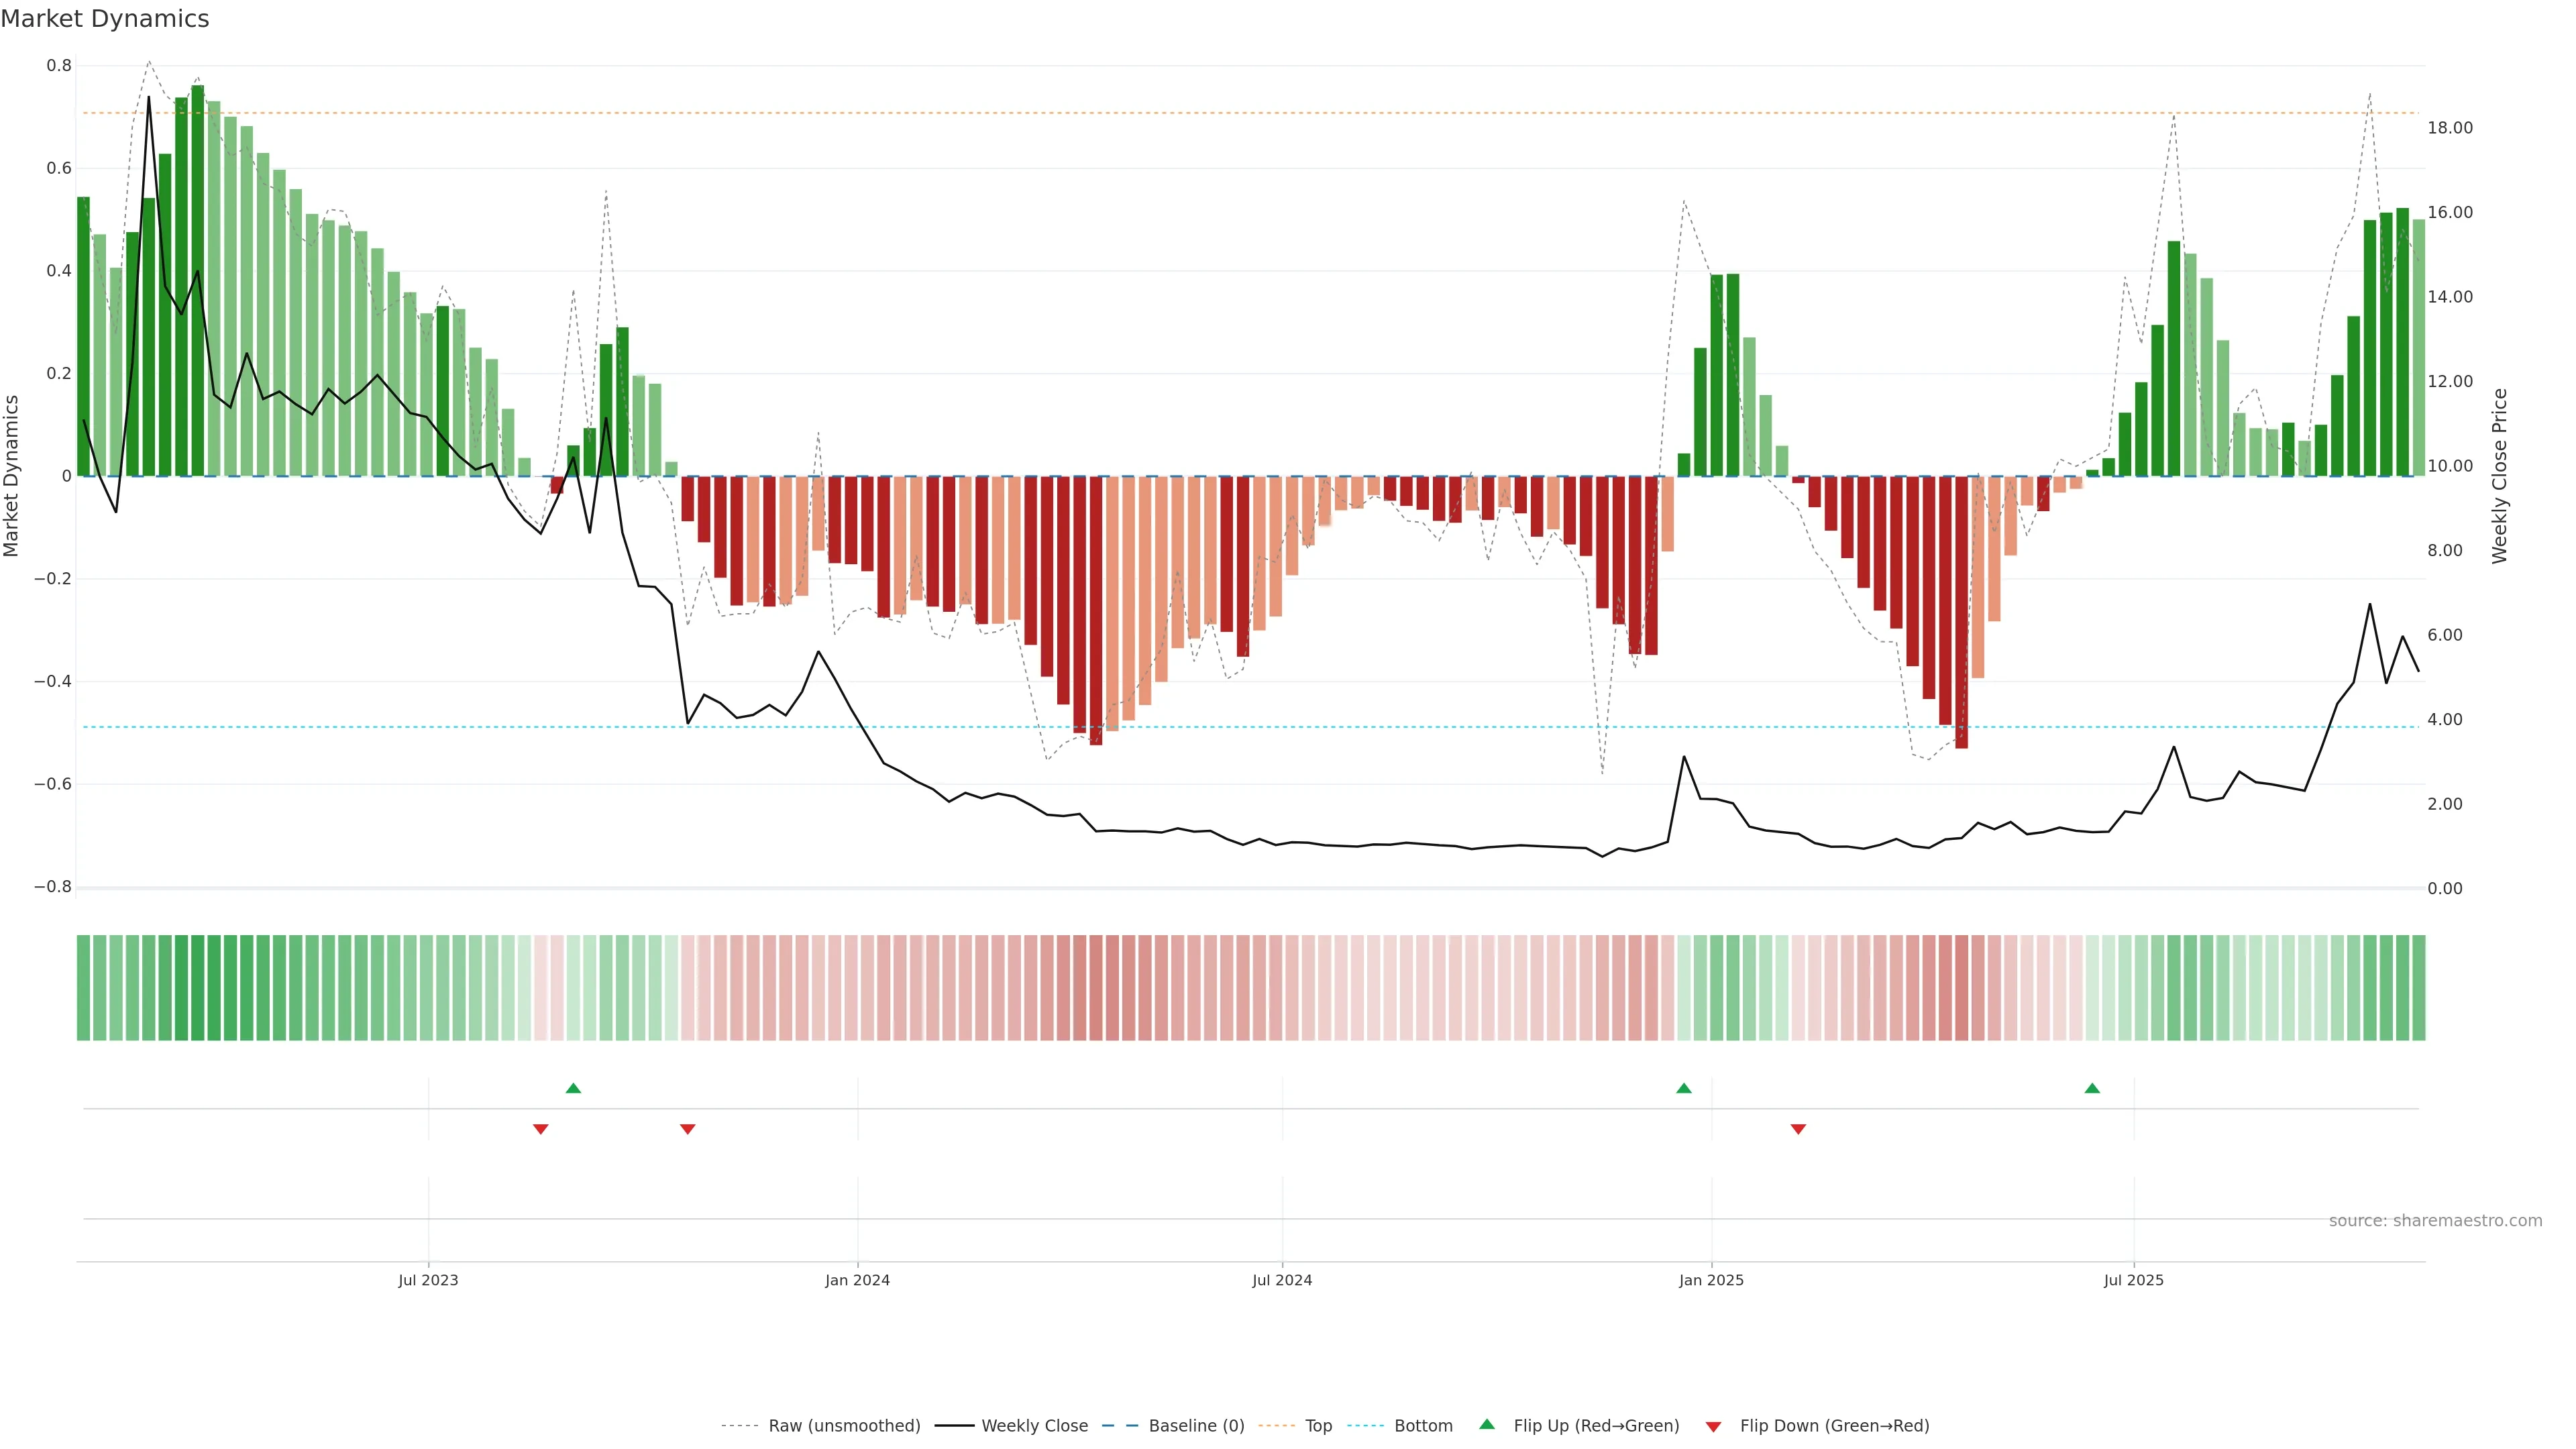Viewport: 2576px width, 1449px height.
Task: Click the Market Dynamics chart title
Action: 105,19
